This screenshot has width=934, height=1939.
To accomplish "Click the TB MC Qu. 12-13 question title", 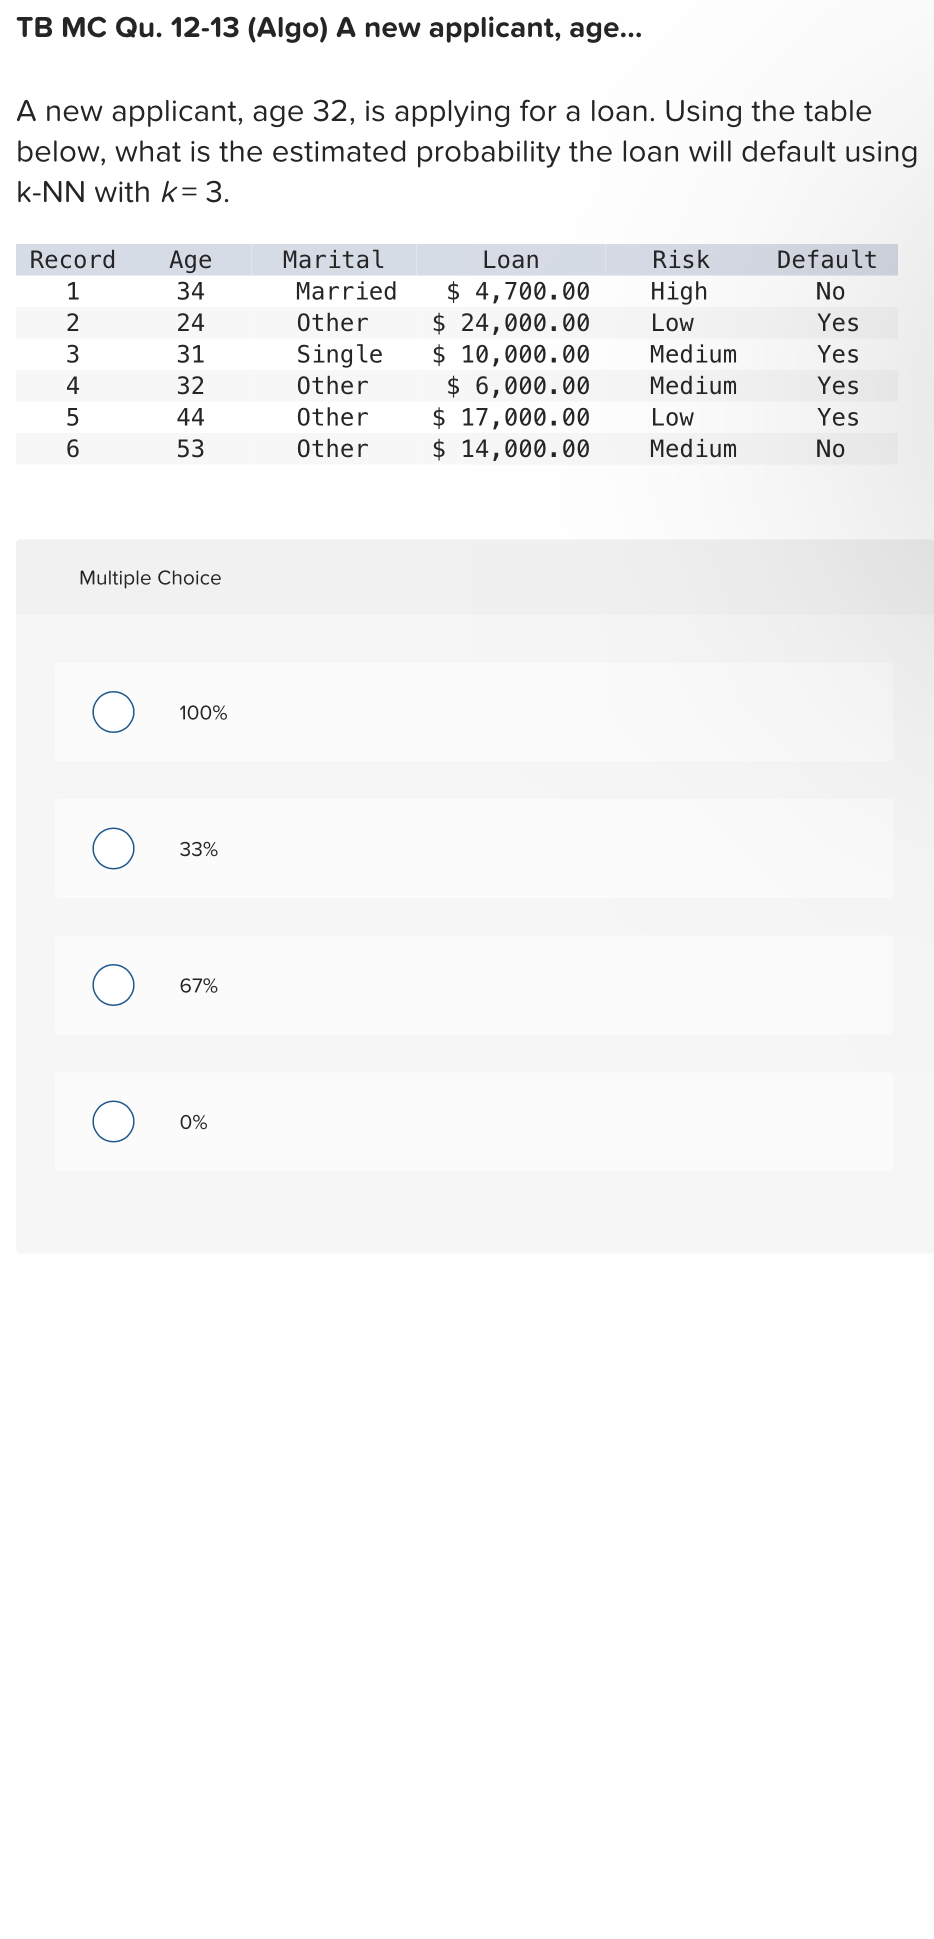I will pyautogui.click(x=329, y=28).
